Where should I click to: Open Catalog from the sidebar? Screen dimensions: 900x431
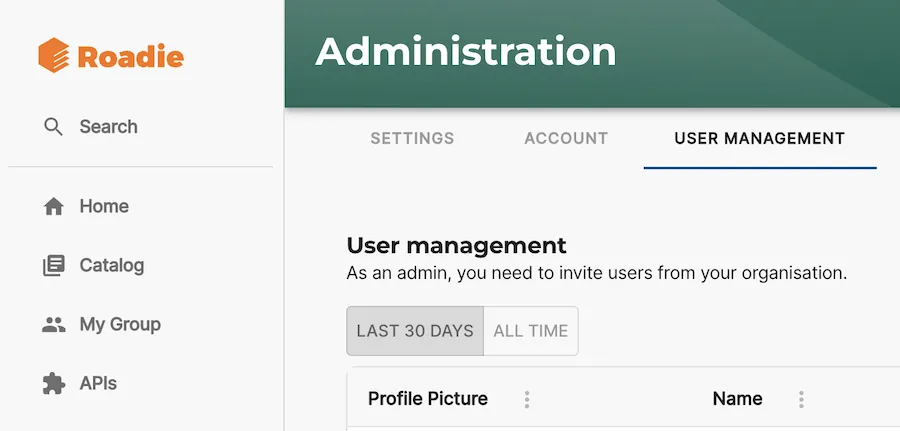tap(111, 265)
